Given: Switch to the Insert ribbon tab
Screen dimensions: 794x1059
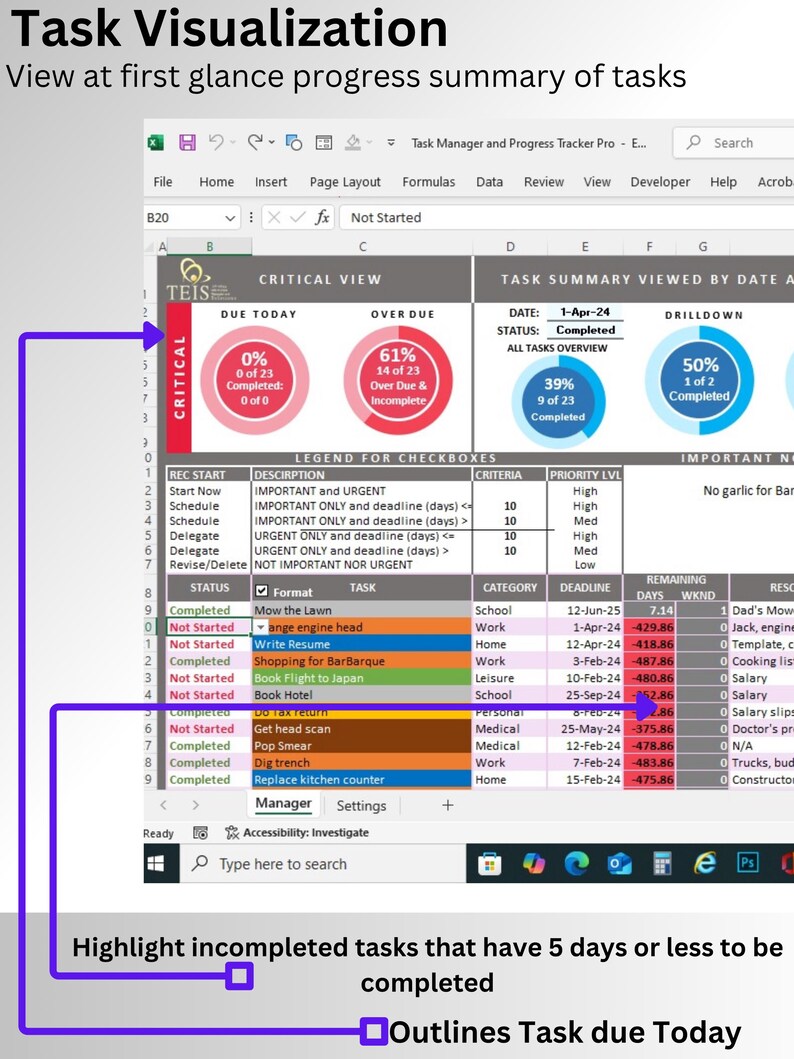Looking at the screenshot, I should (x=271, y=182).
